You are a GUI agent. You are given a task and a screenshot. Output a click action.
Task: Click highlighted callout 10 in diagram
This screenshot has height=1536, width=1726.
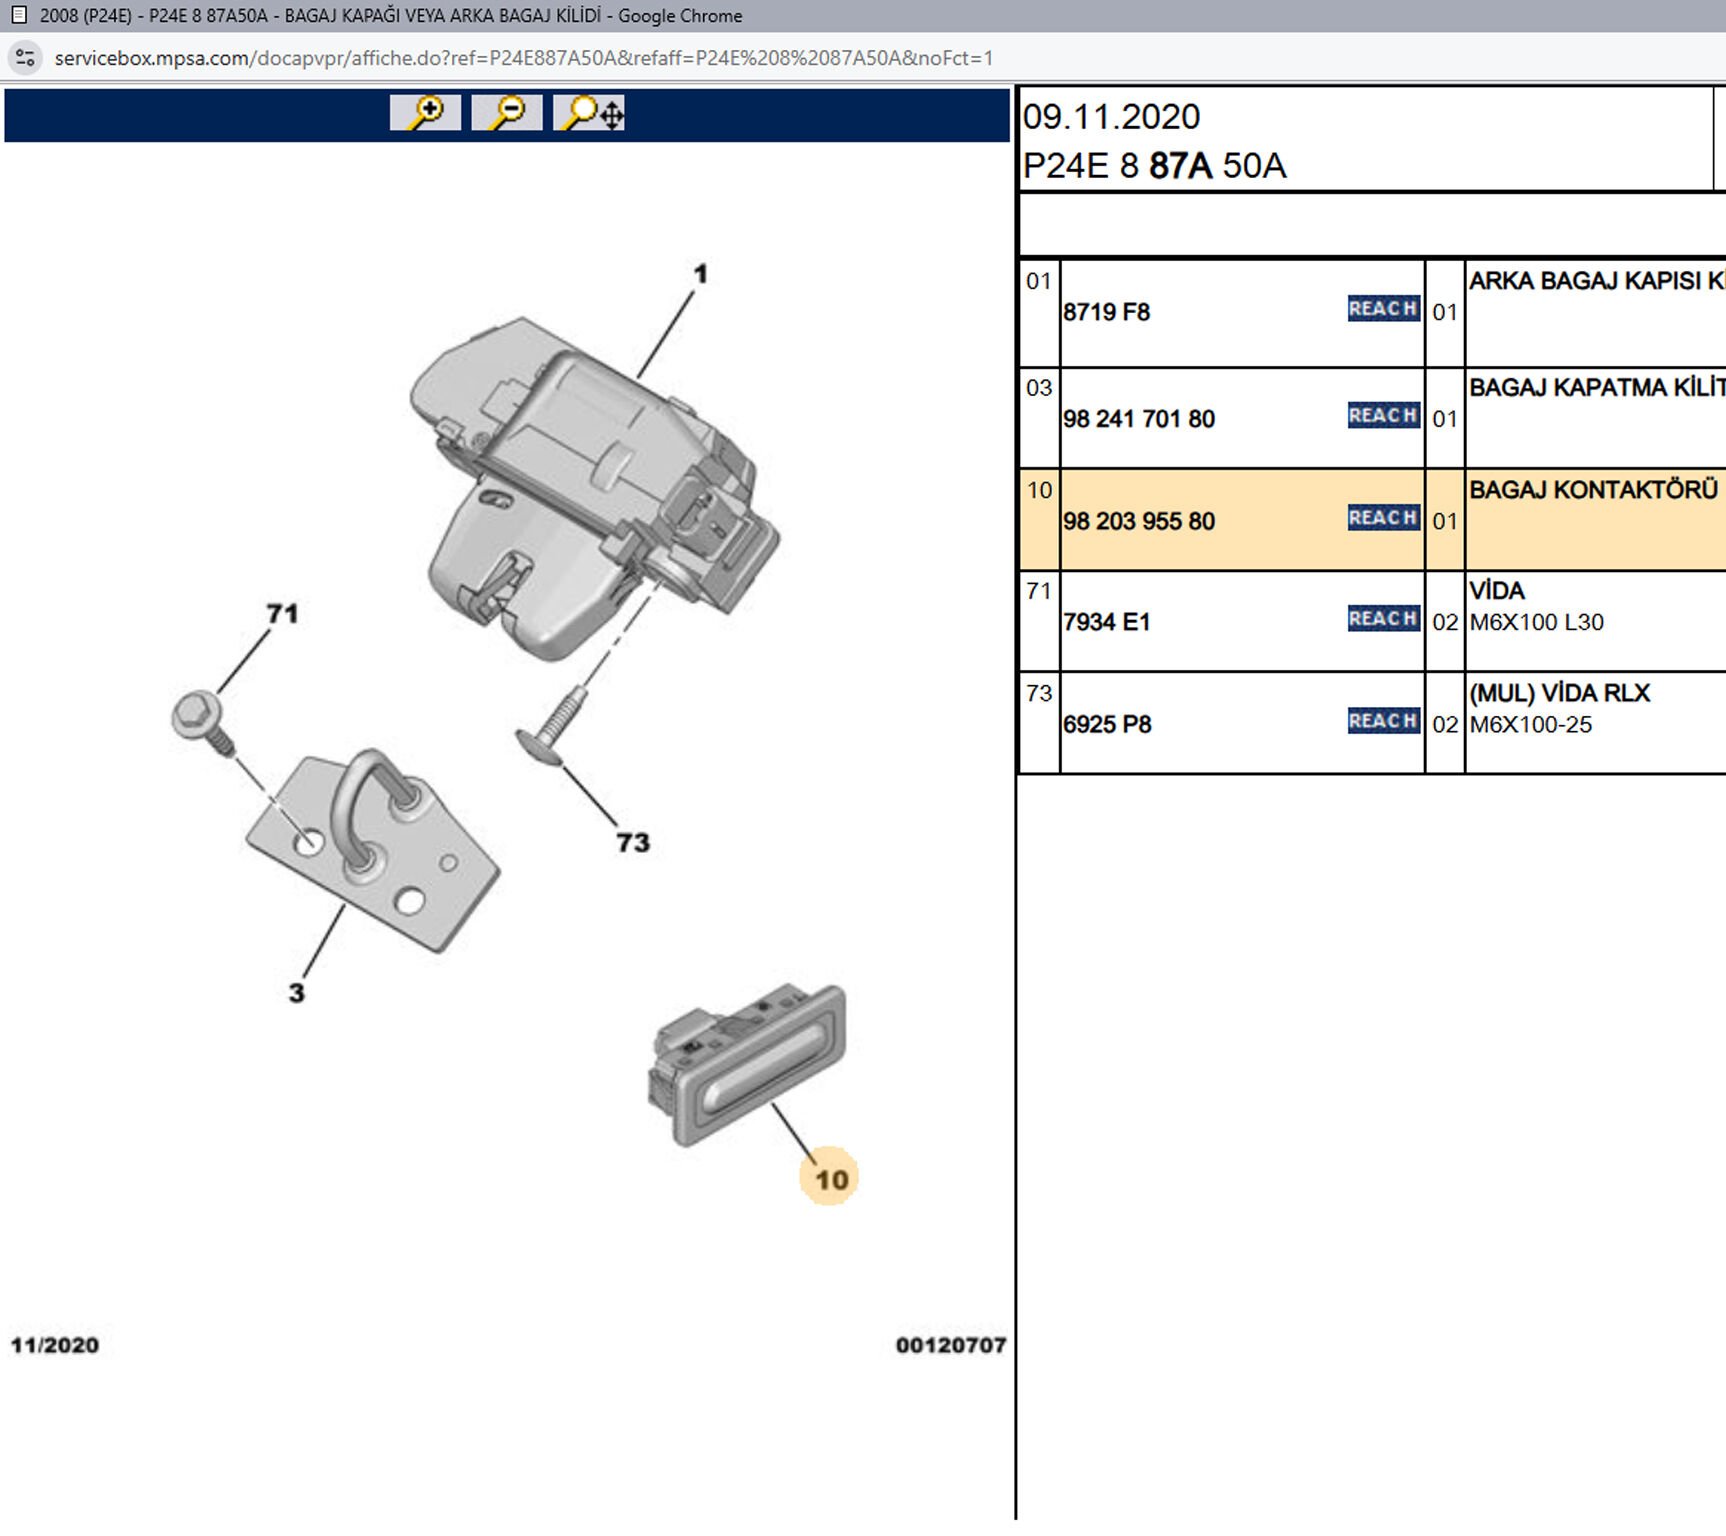pyautogui.click(x=830, y=1179)
